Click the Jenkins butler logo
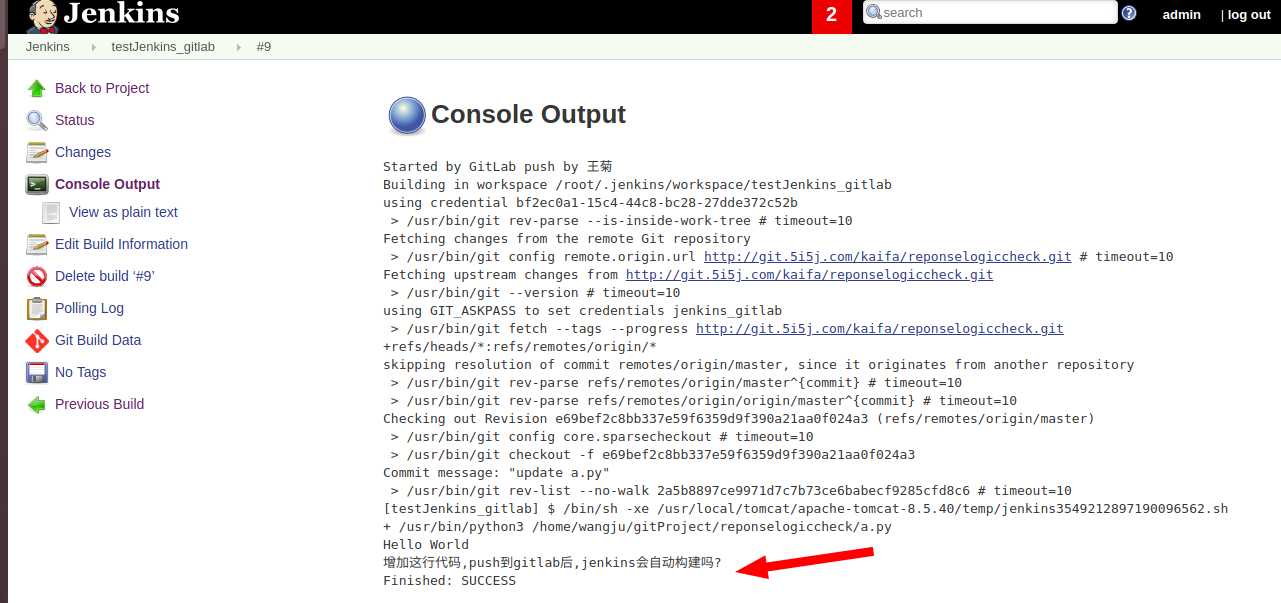This screenshot has height=603, width=1281. click(42, 16)
